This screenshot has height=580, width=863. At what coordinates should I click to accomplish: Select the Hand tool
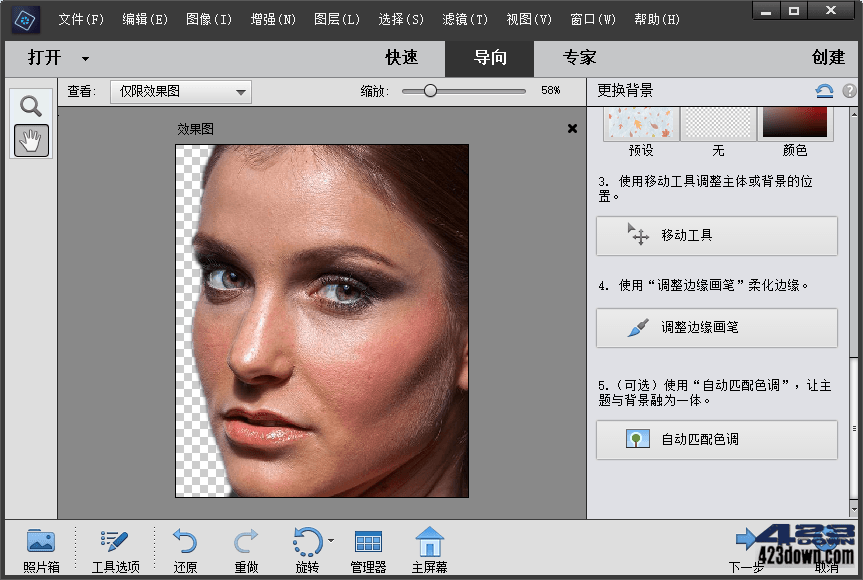tap(30, 140)
